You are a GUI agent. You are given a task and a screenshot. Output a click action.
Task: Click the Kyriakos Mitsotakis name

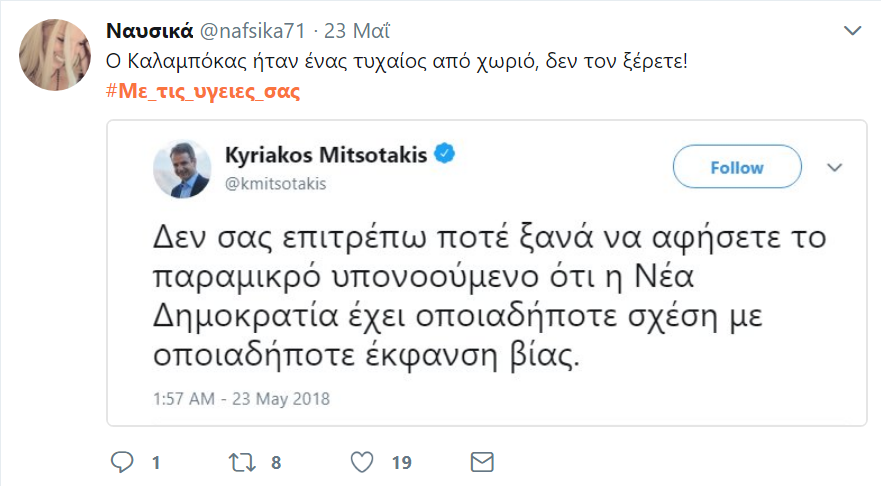325,155
